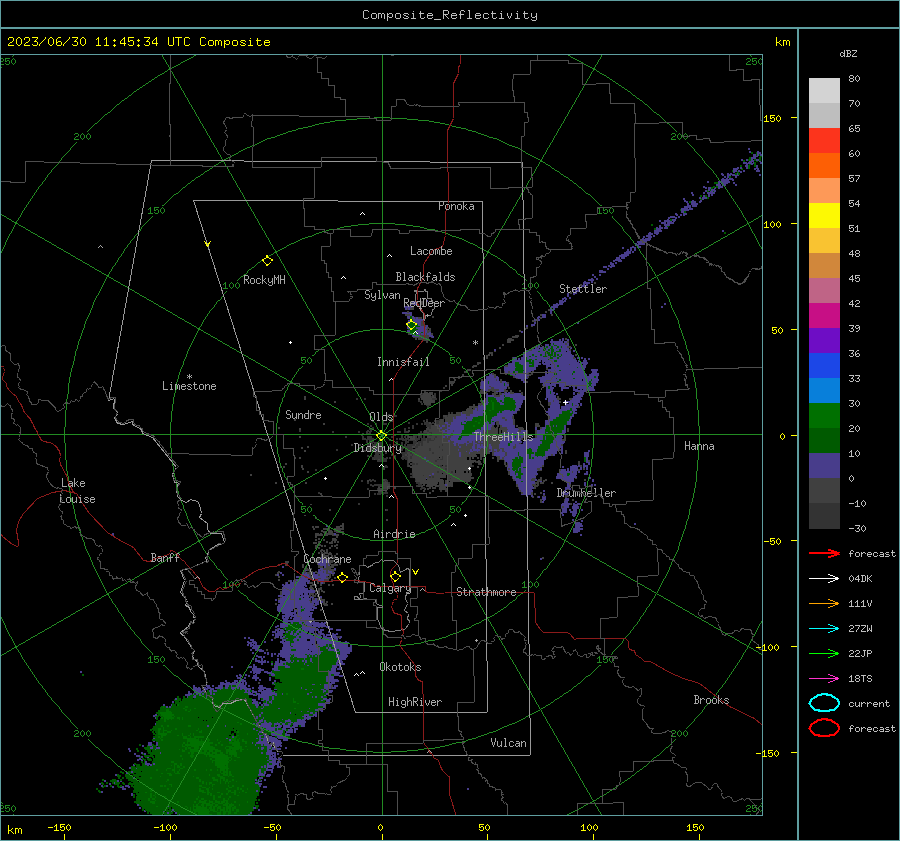Select the orange 111V arrow legend icon

(x=824, y=603)
